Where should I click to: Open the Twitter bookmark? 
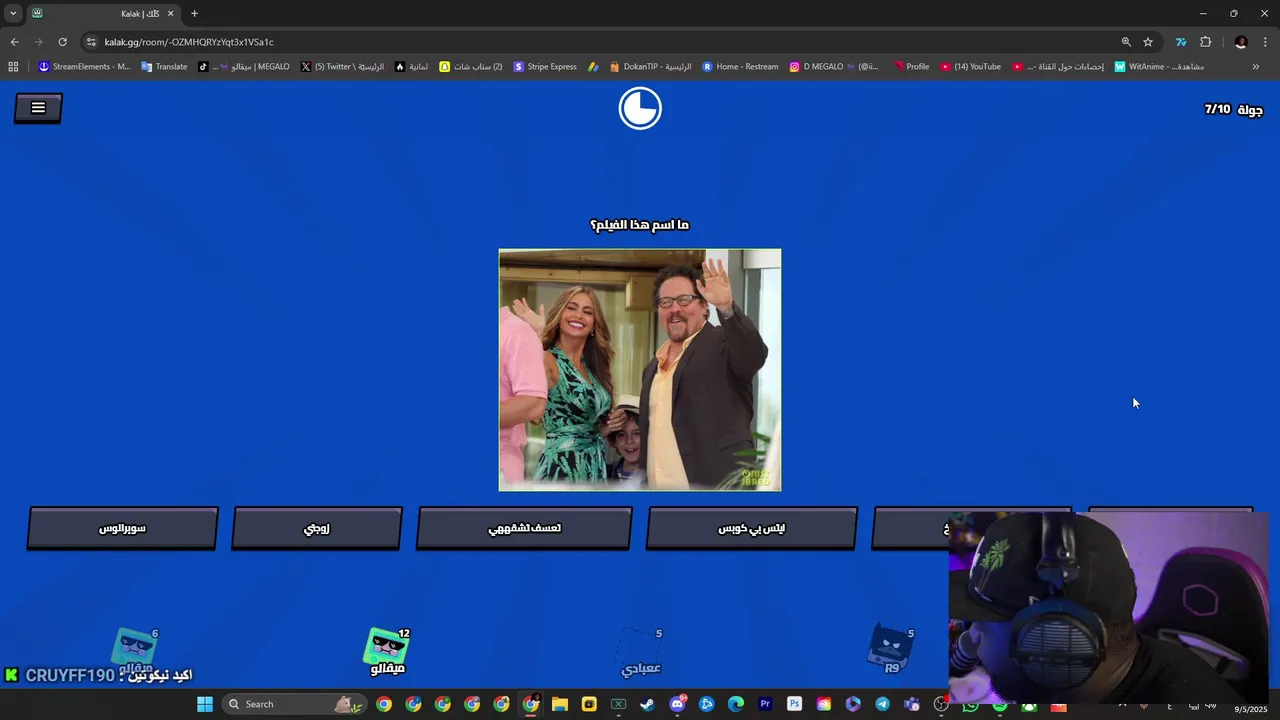click(x=342, y=67)
